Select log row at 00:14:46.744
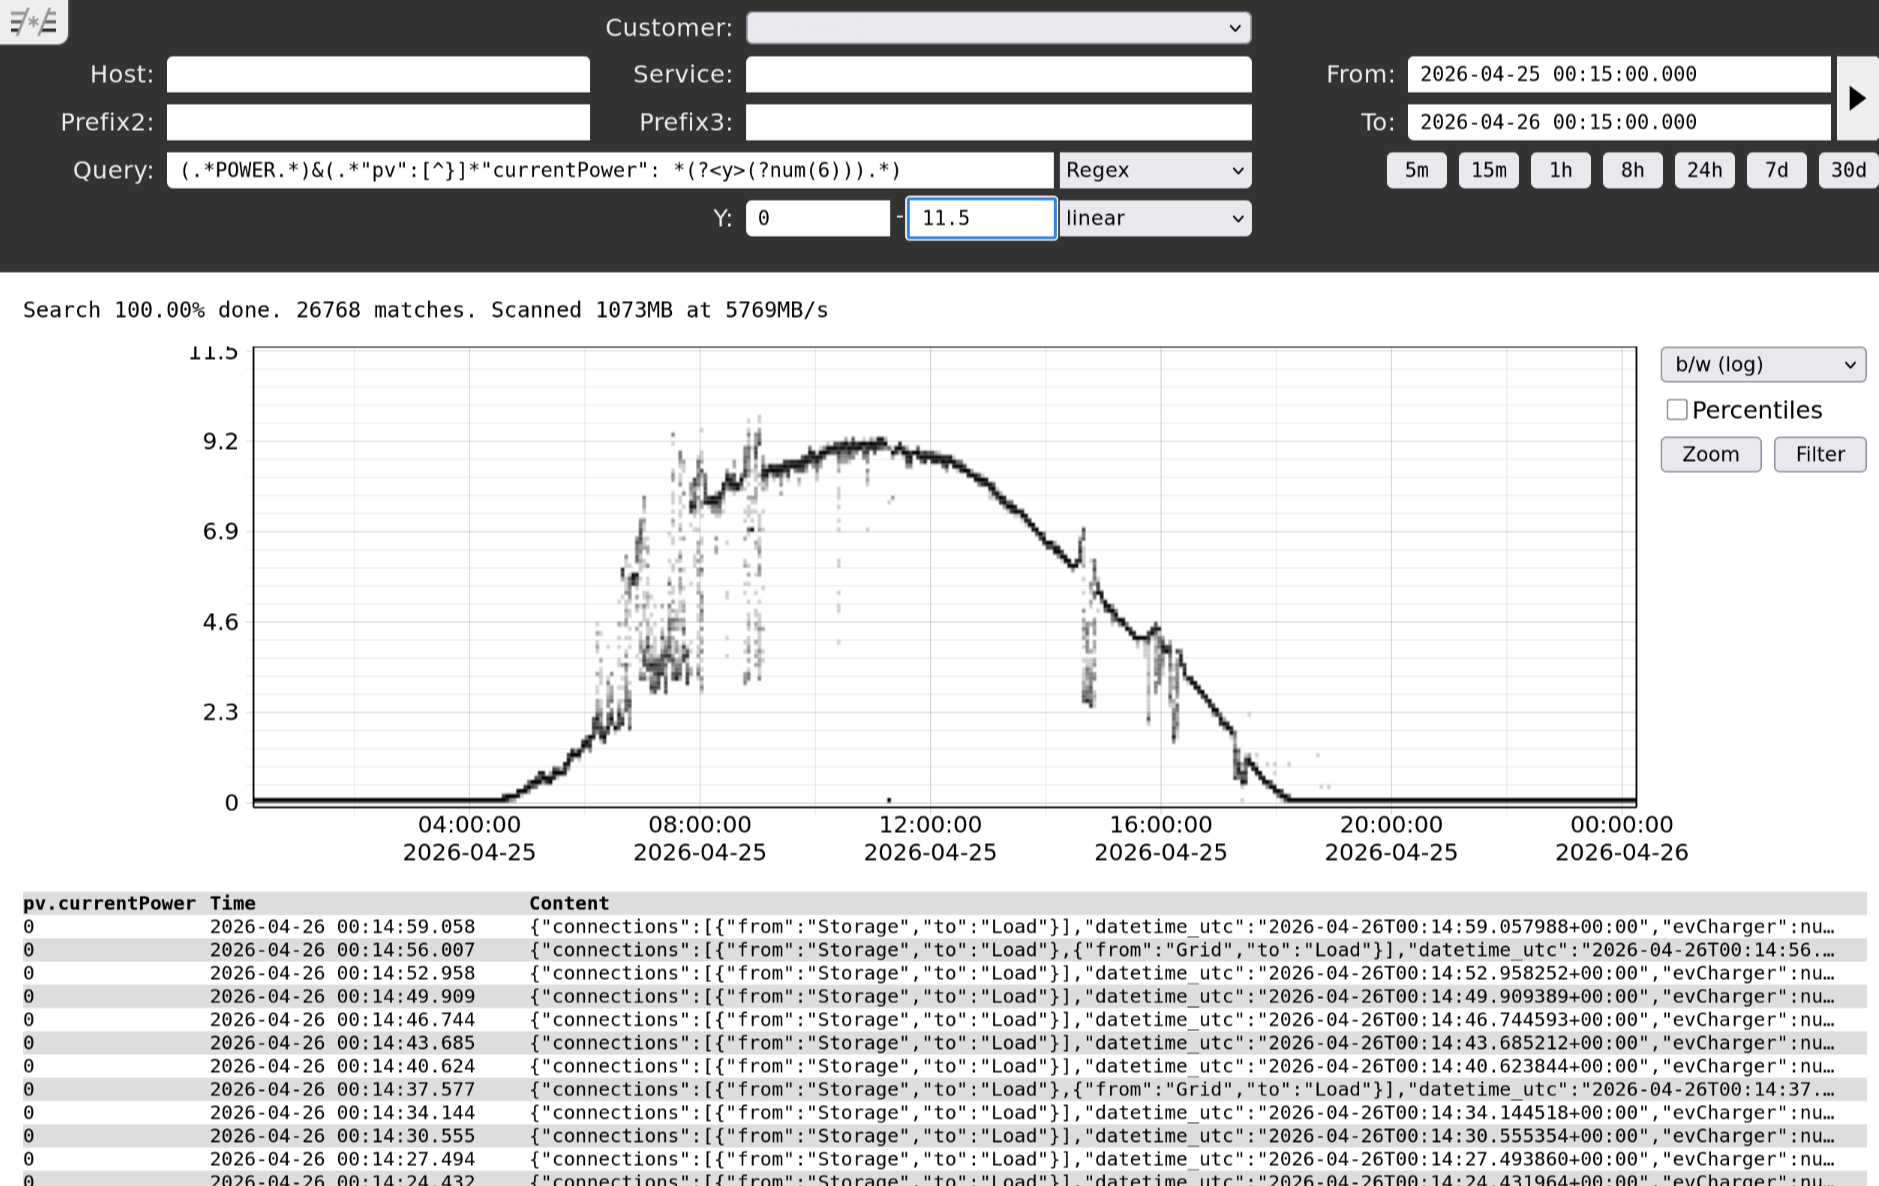 click(x=944, y=1020)
